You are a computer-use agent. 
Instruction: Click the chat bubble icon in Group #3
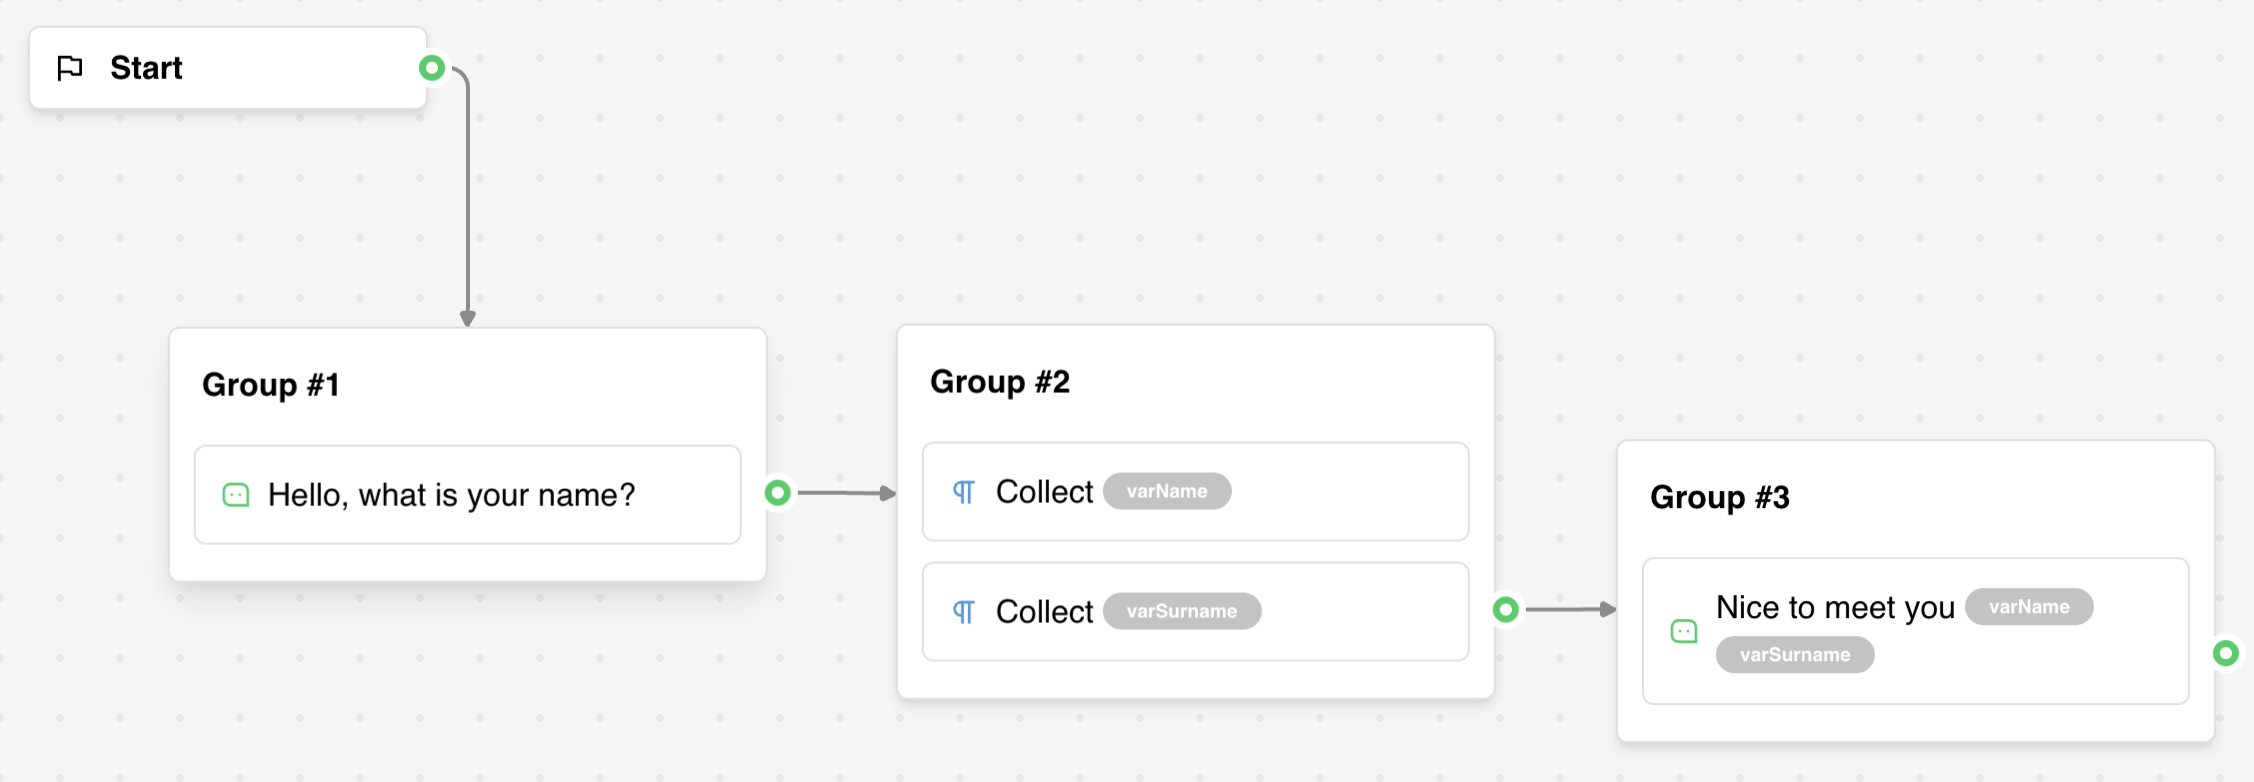point(1684,631)
